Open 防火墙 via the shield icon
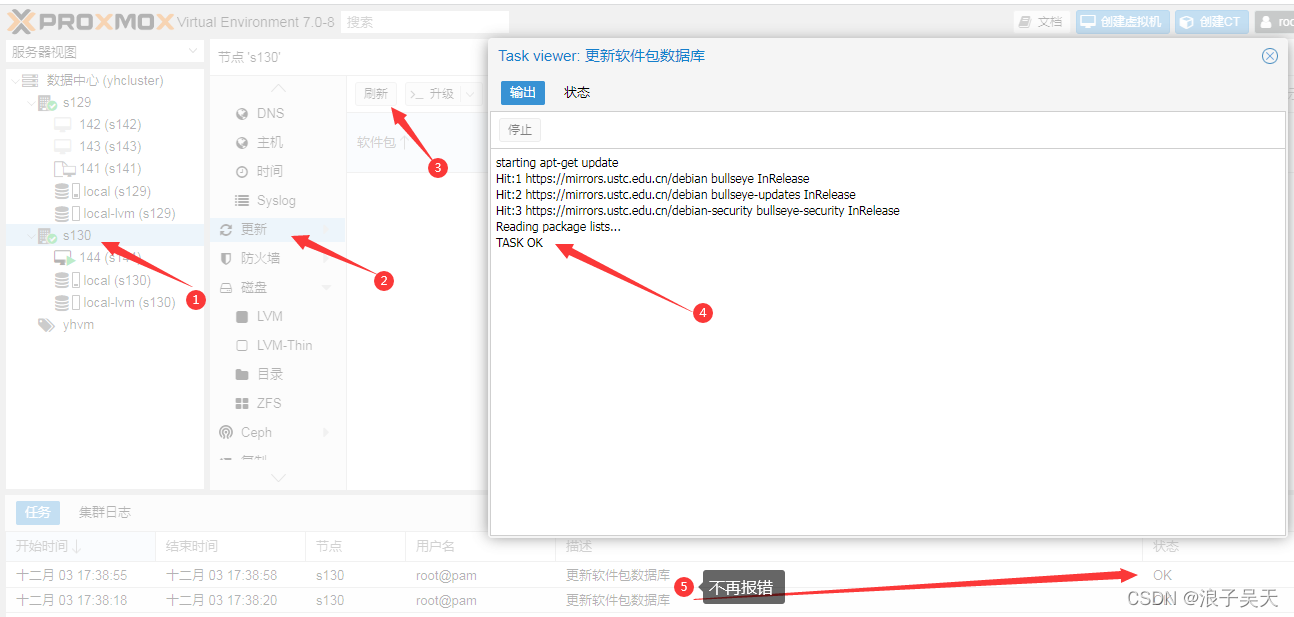Viewport: 1294px width, 617px height. tap(226, 258)
